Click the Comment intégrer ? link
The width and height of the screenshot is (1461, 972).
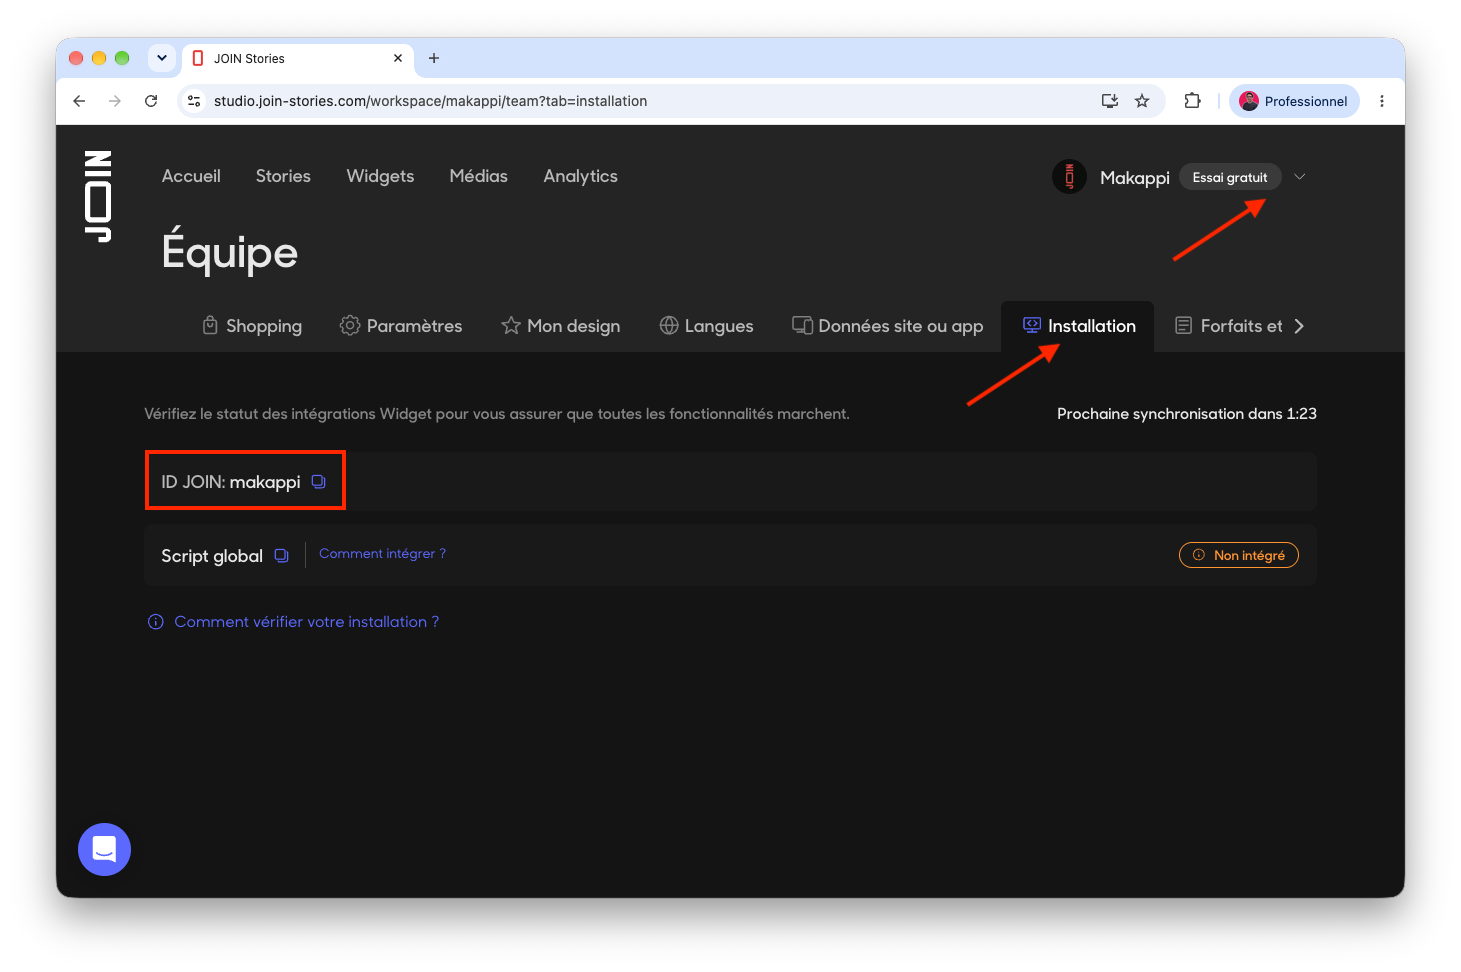(383, 554)
